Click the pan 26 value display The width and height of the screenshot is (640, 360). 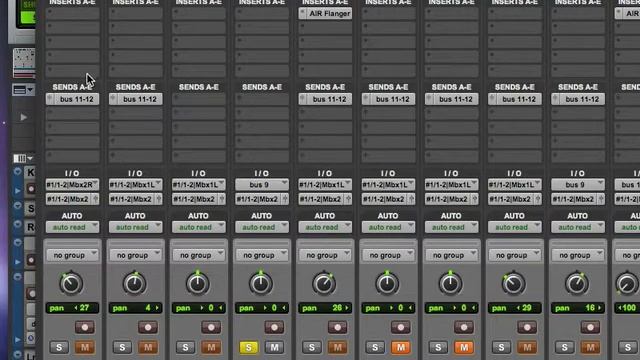(325, 308)
